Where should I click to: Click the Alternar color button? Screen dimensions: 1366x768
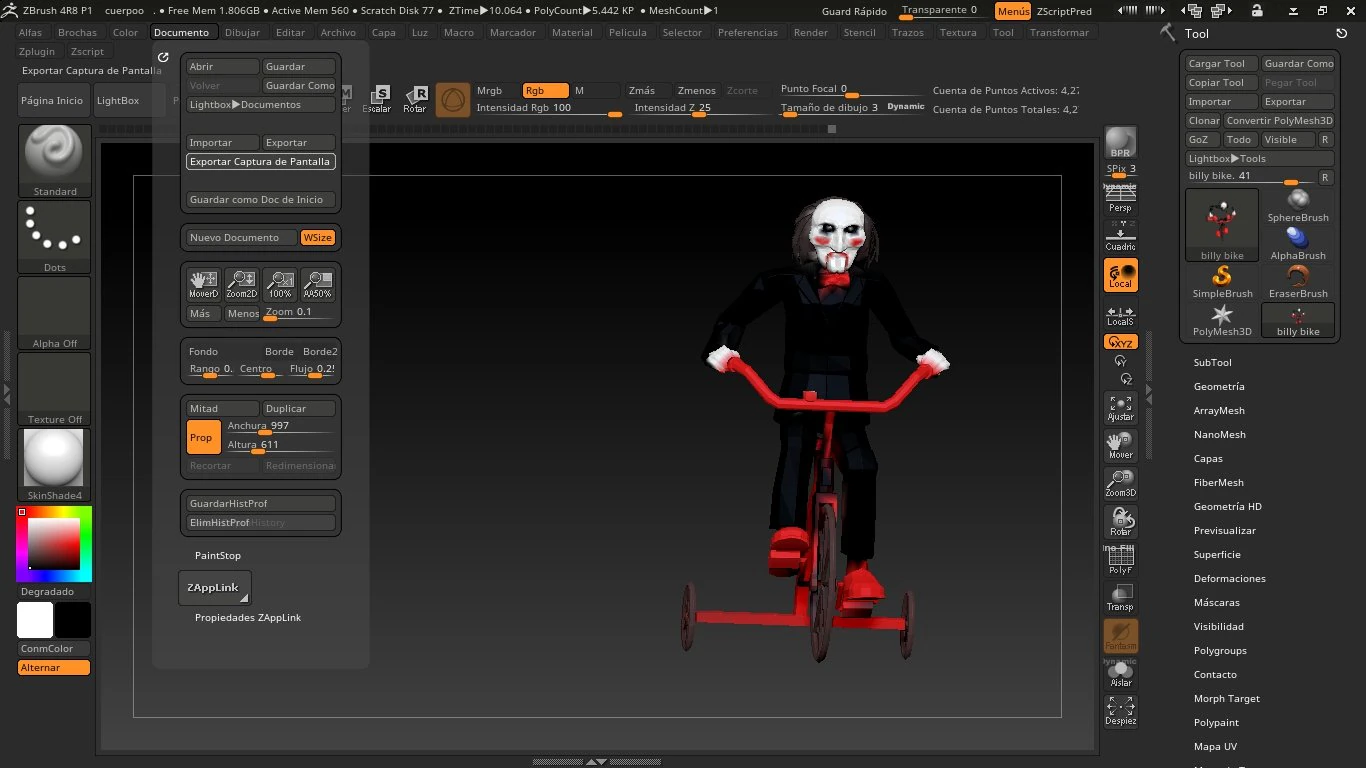pyautogui.click(x=54, y=668)
